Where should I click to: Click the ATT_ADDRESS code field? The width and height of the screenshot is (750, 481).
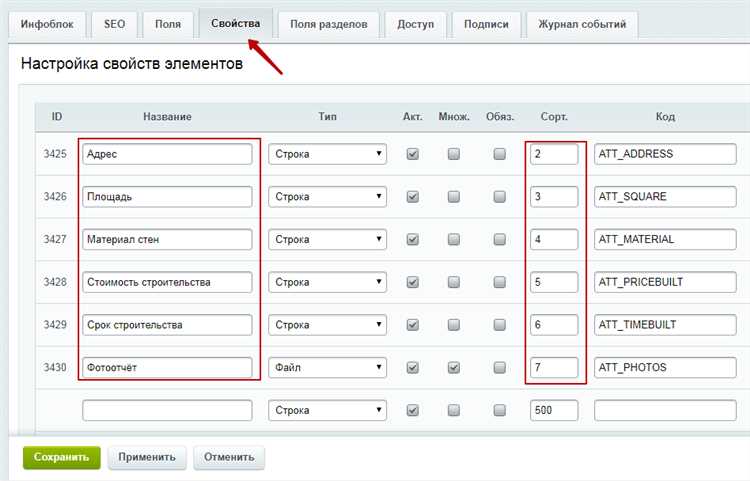(x=665, y=154)
